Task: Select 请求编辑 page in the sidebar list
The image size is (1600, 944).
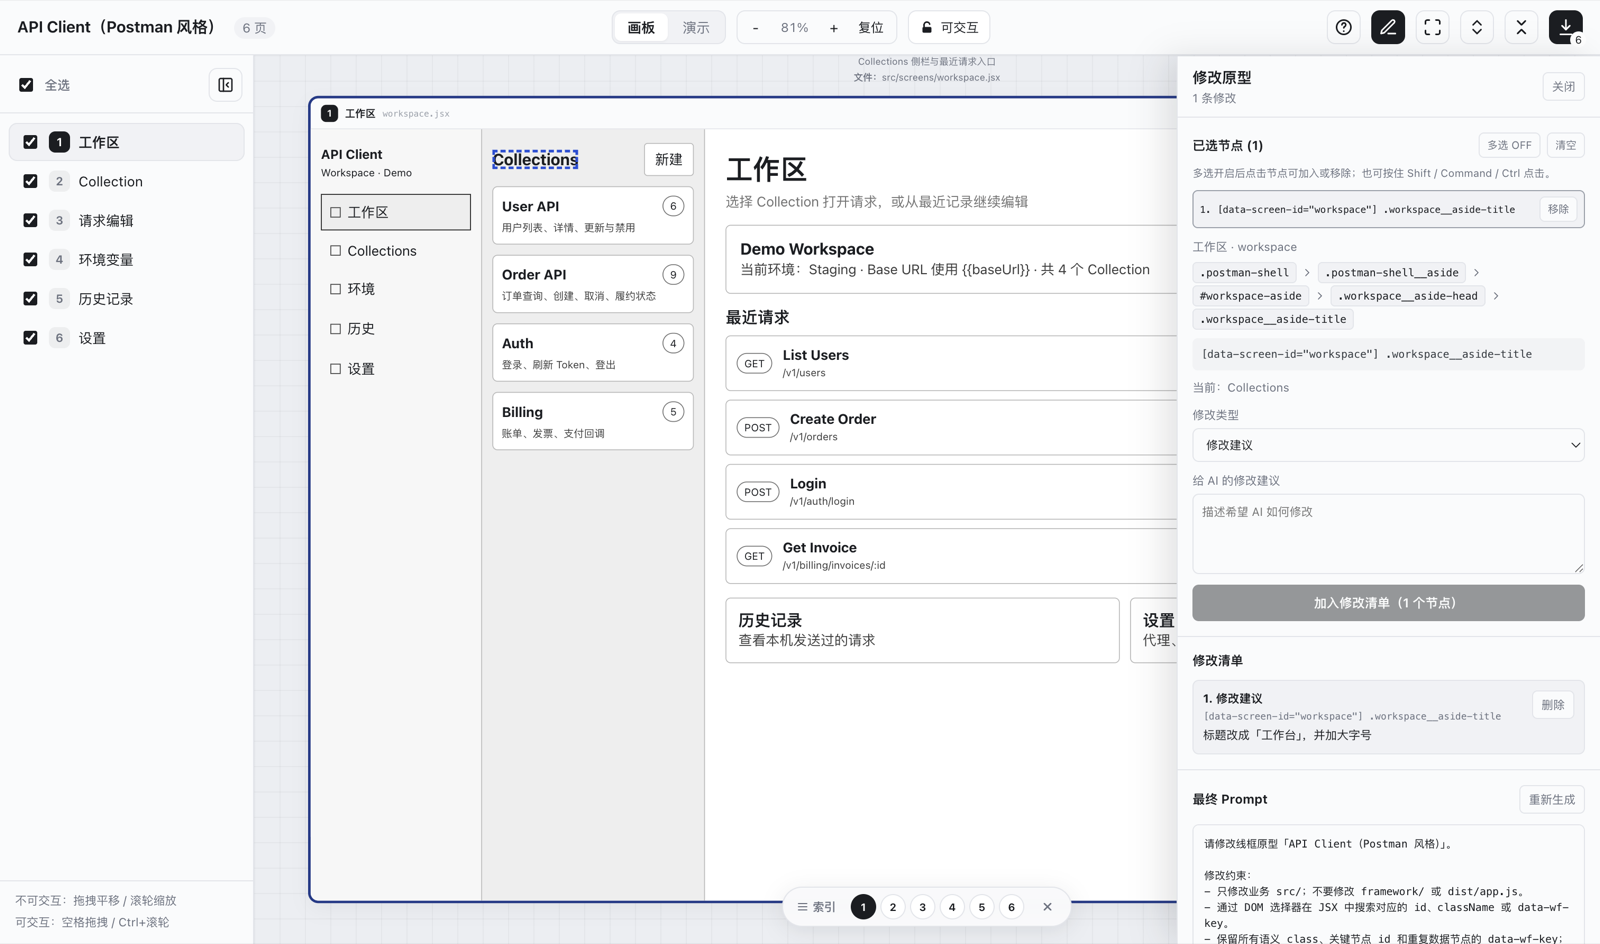Action: point(127,220)
